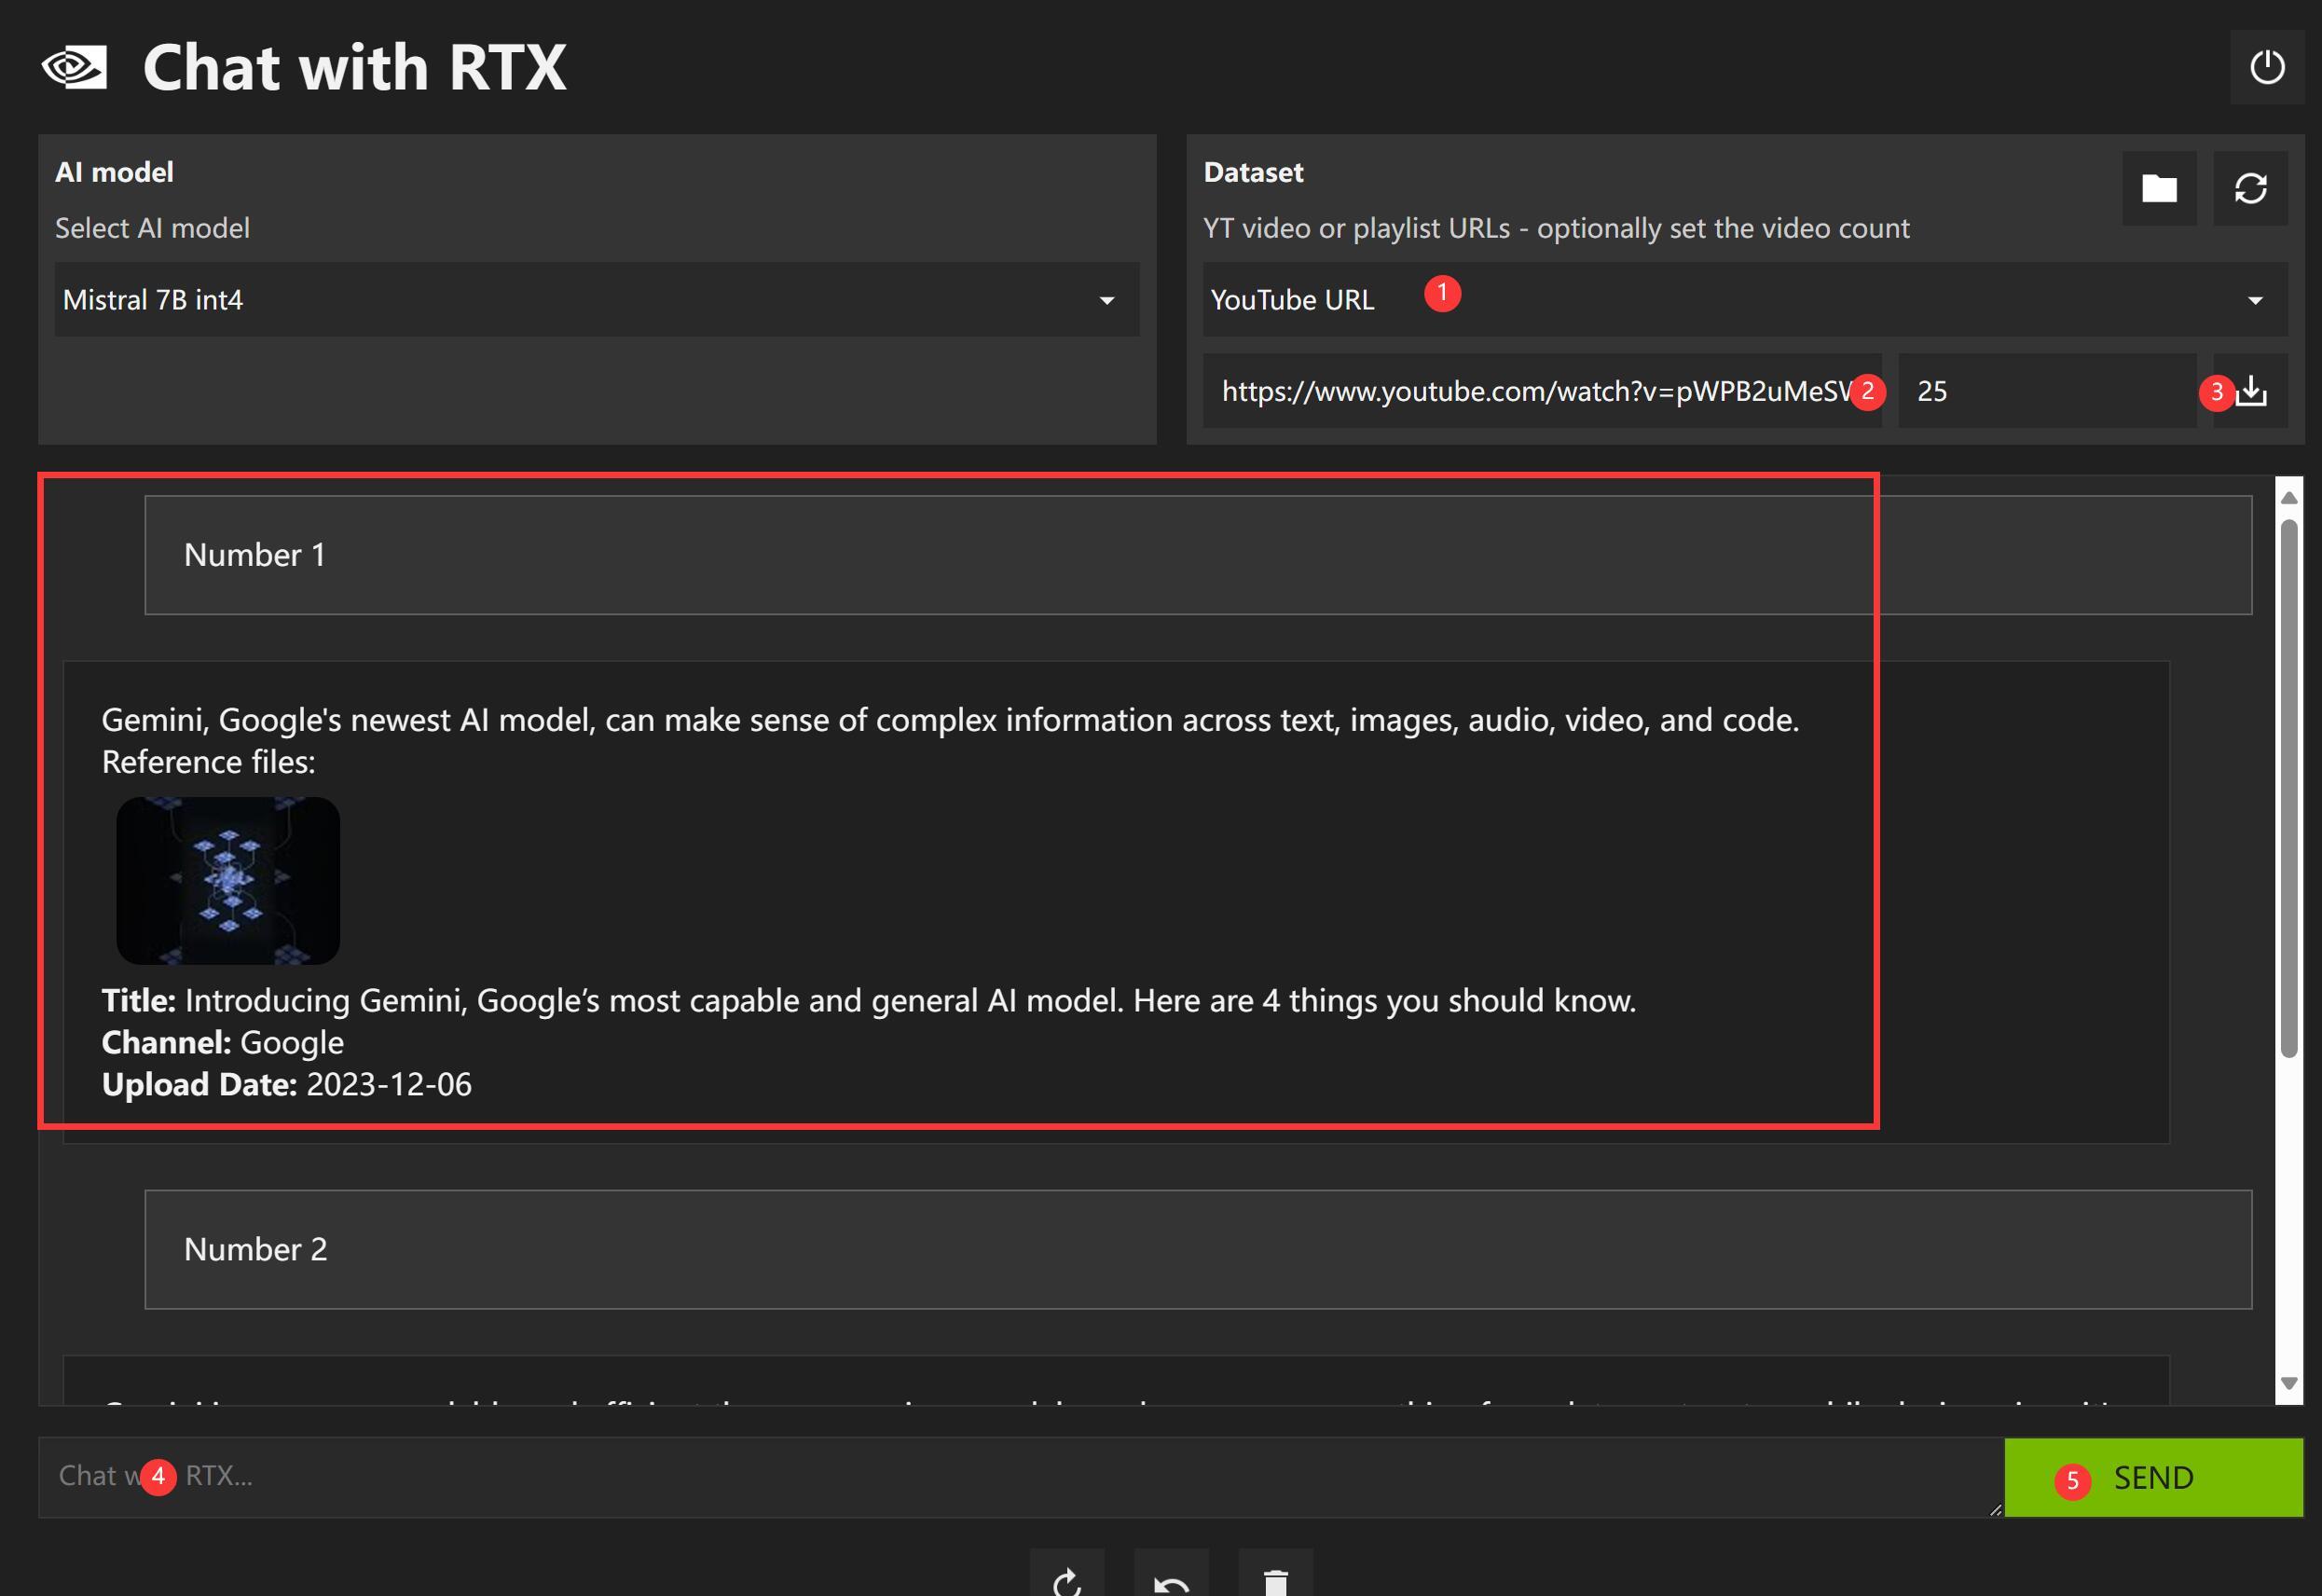Open the YouTube URL dataset dropdown
Screen dimensions: 2322x1596
[1745, 299]
